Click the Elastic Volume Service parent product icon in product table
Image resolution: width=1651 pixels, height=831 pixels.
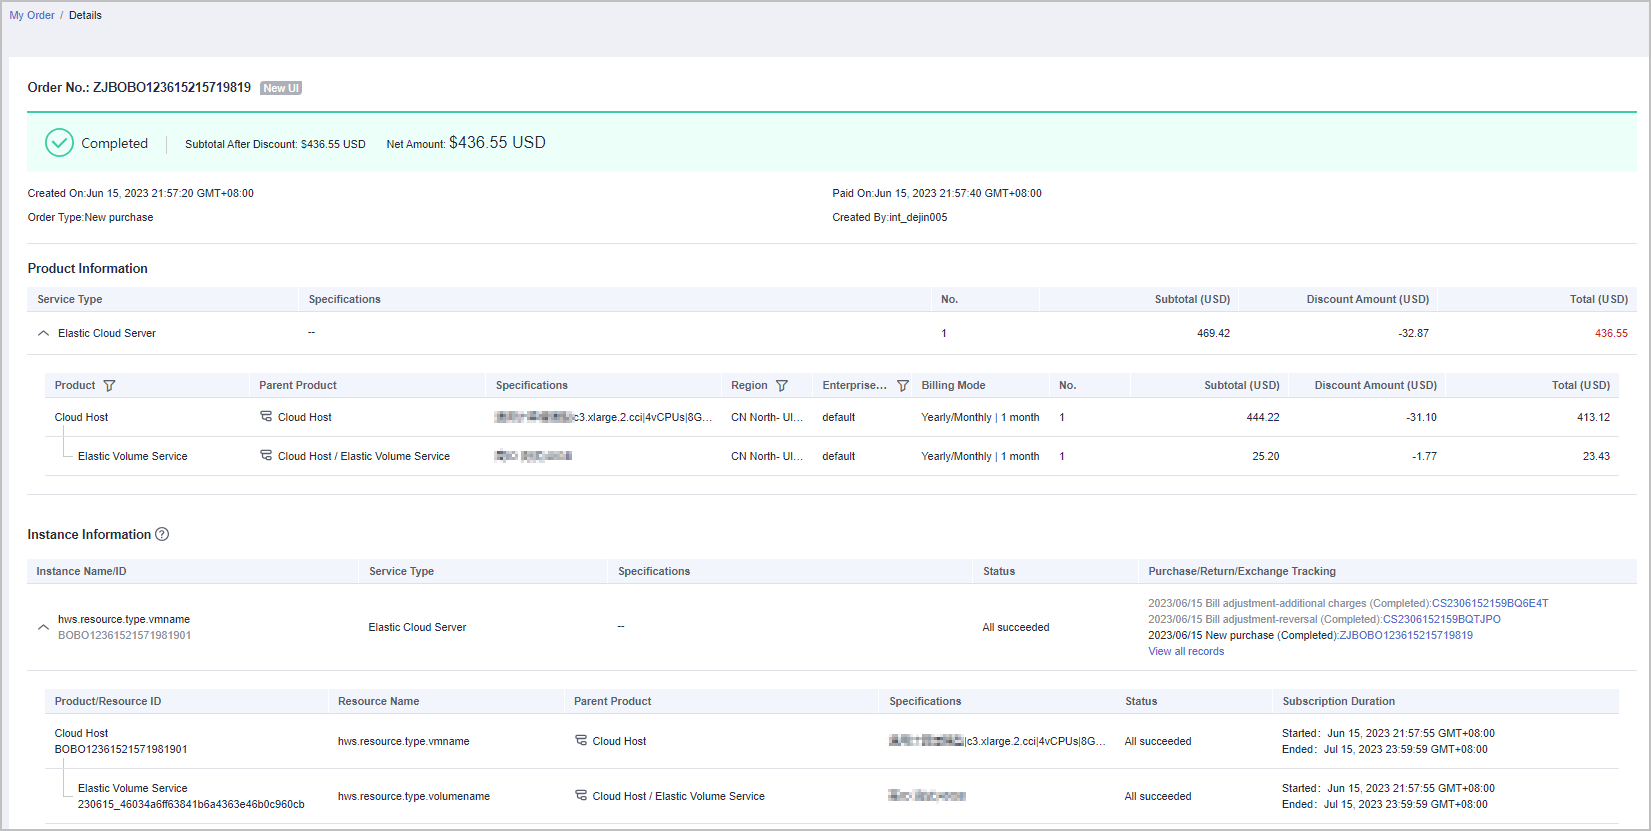266,456
